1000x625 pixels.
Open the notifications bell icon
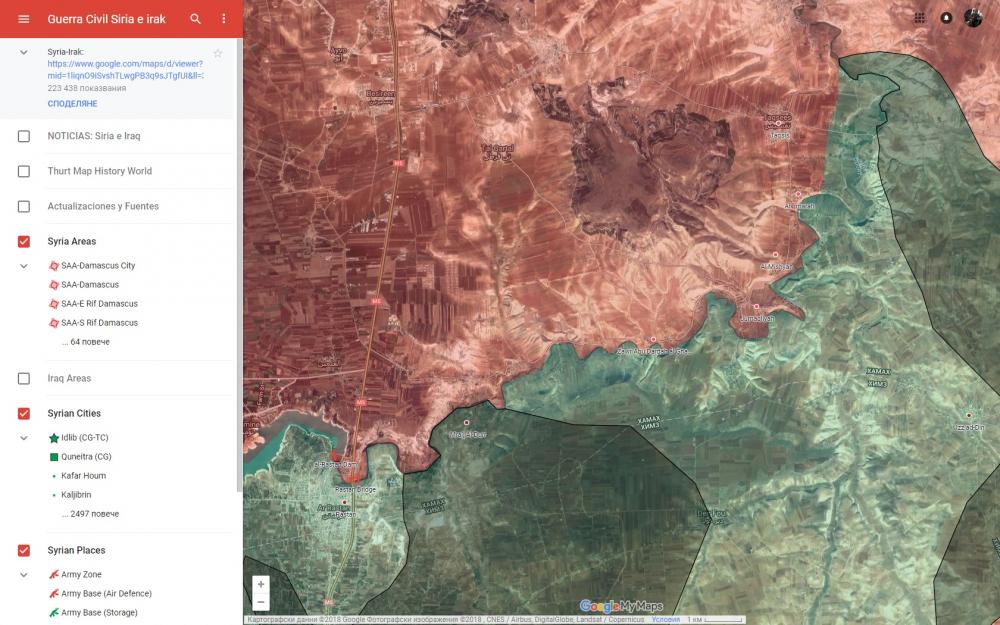tap(946, 18)
